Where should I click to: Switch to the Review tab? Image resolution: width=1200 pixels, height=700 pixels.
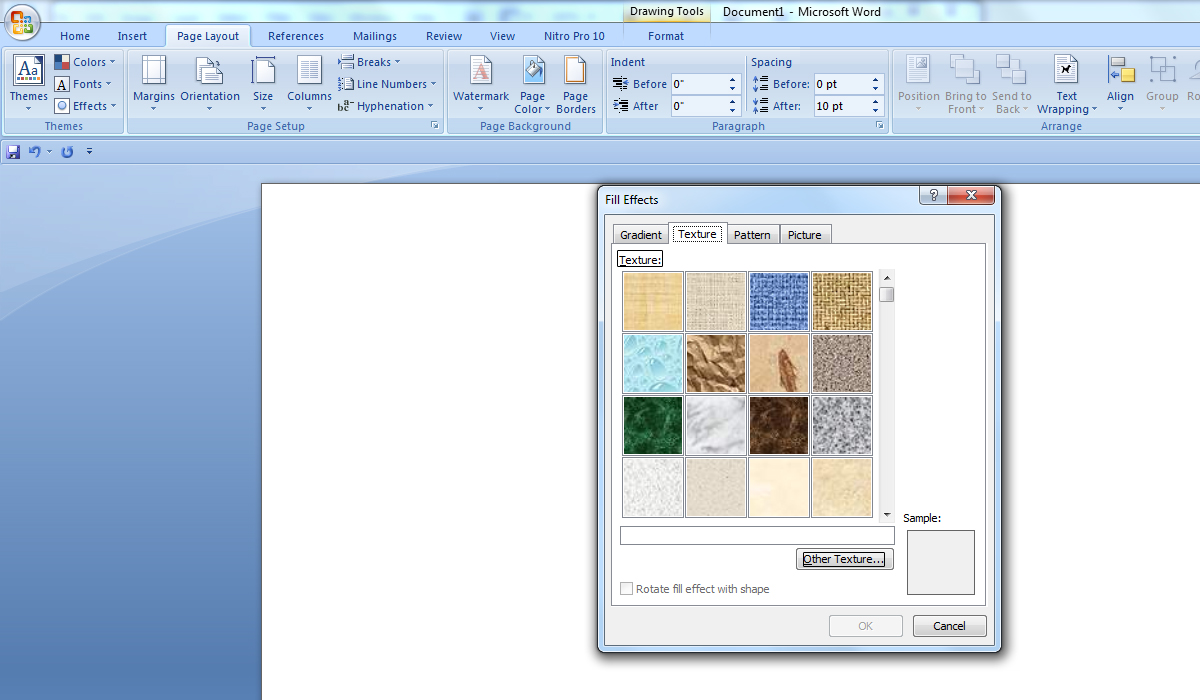pos(444,36)
